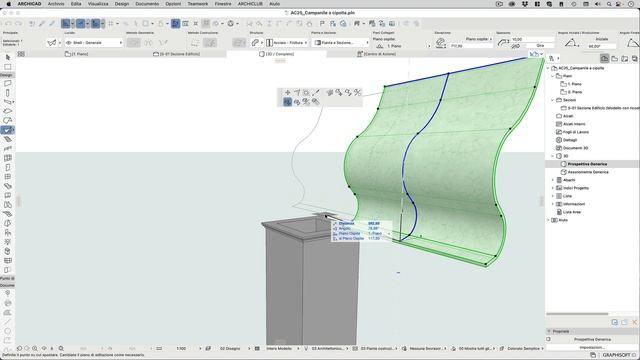
Task: Click the macOS Spotlight search icon
Action: tap(609, 4)
